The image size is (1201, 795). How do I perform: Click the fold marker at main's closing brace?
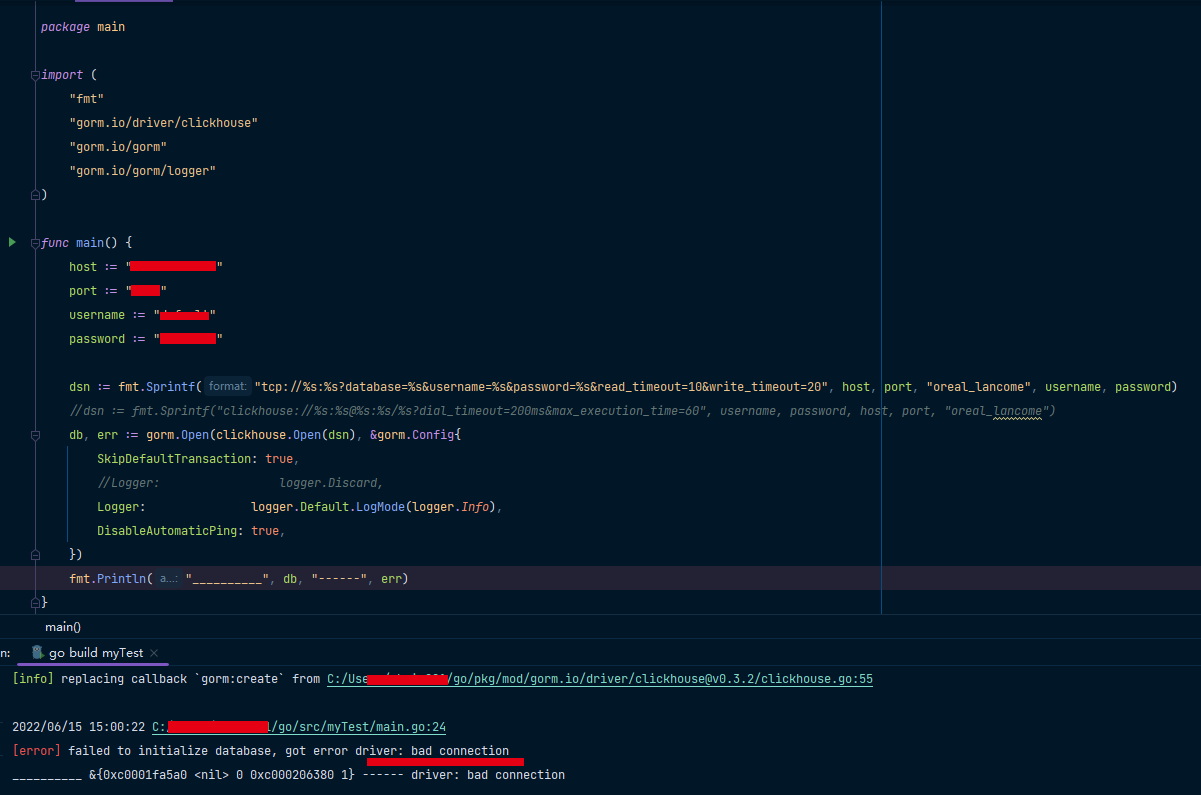coord(36,602)
